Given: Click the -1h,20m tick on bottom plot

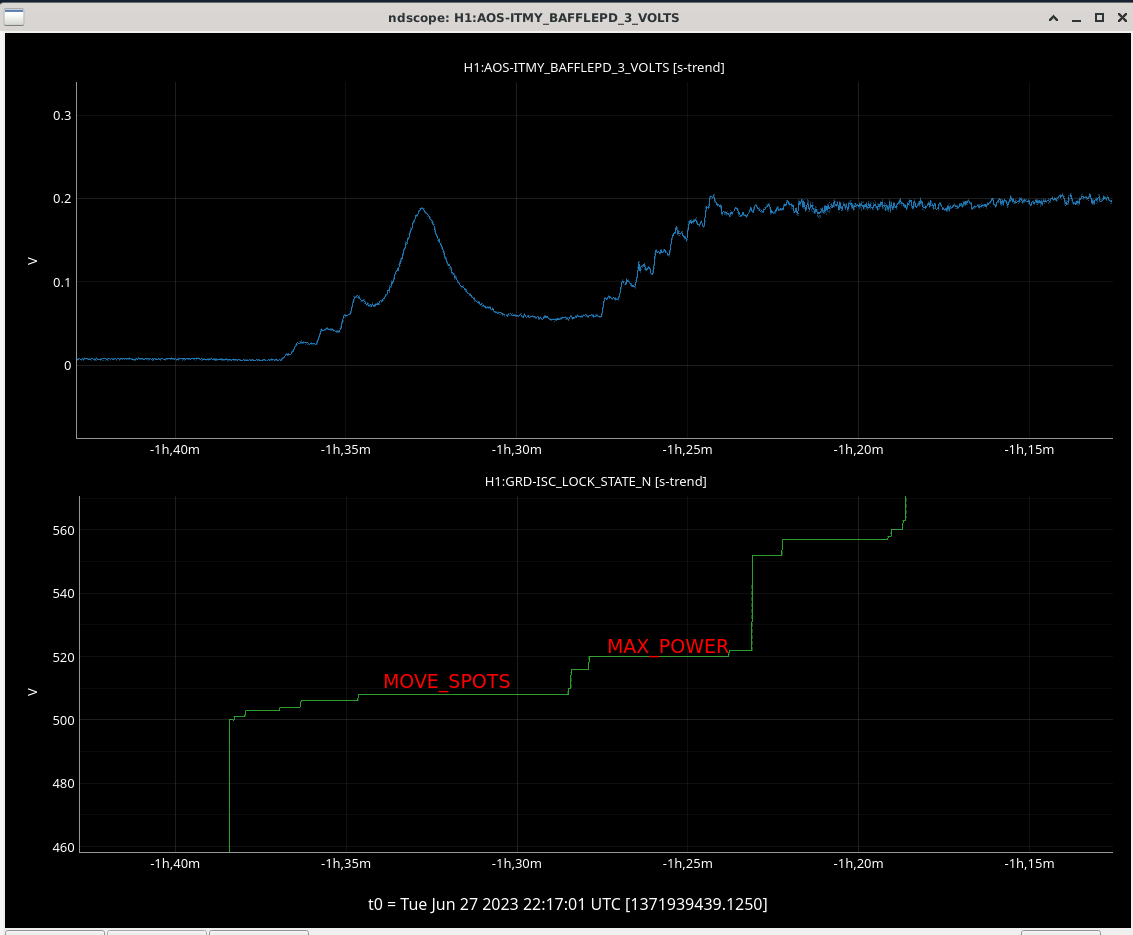Looking at the screenshot, I should [858, 864].
